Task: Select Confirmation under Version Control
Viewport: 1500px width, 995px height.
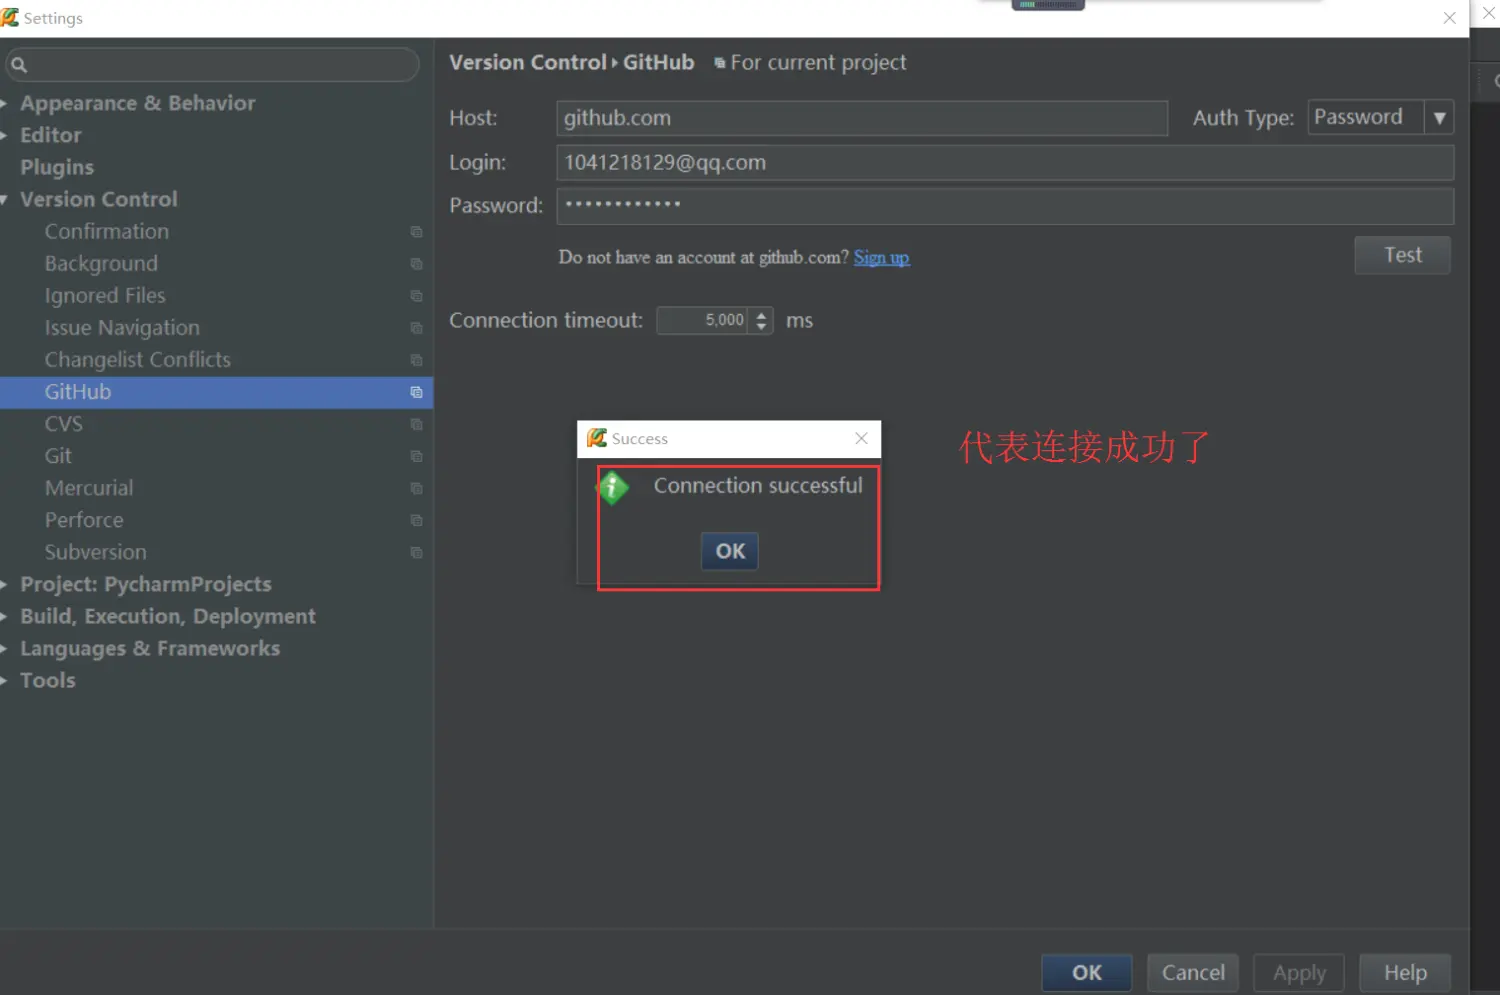Action: 107,231
